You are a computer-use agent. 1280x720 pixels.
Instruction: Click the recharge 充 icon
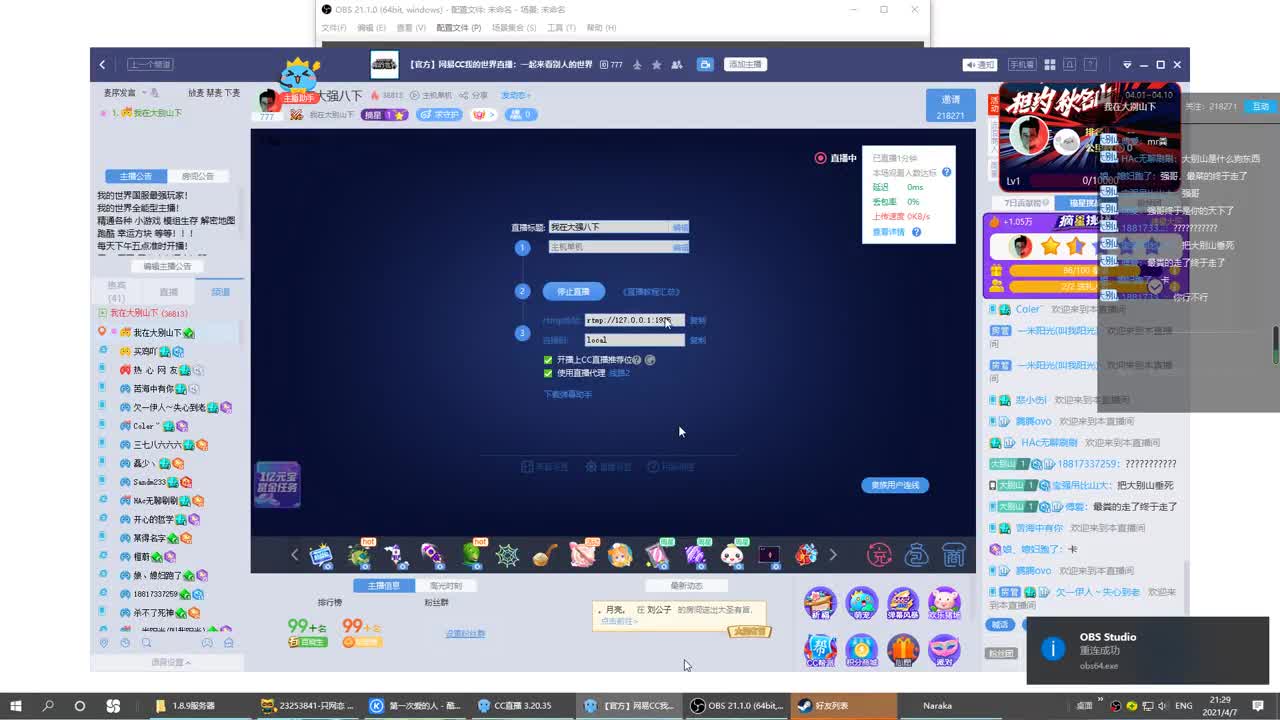tap(879, 554)
